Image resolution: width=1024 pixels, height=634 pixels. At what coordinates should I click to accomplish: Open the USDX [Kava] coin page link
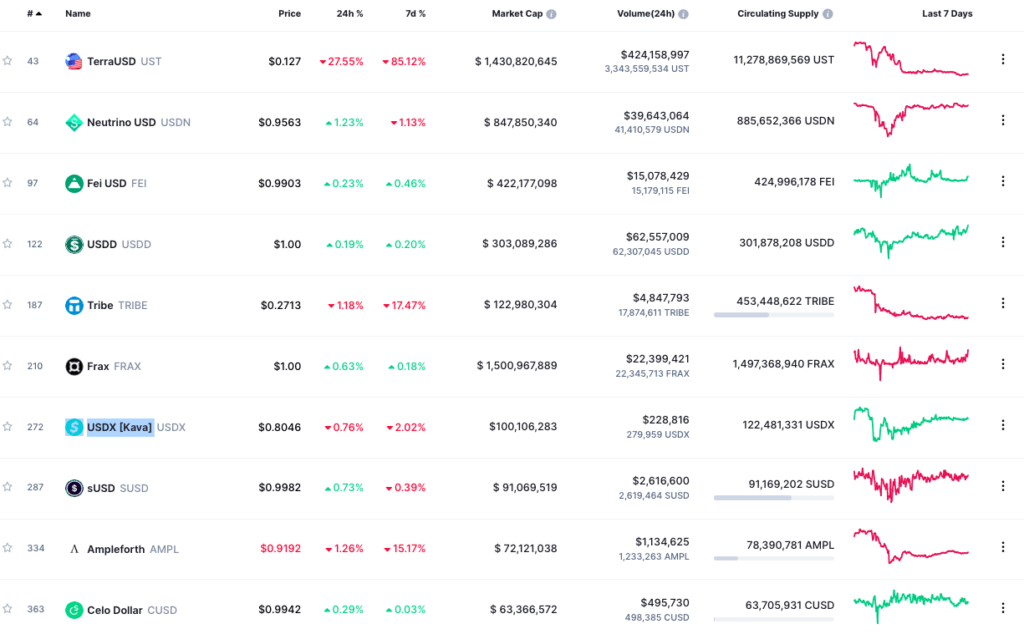click(x=120, y=427)
